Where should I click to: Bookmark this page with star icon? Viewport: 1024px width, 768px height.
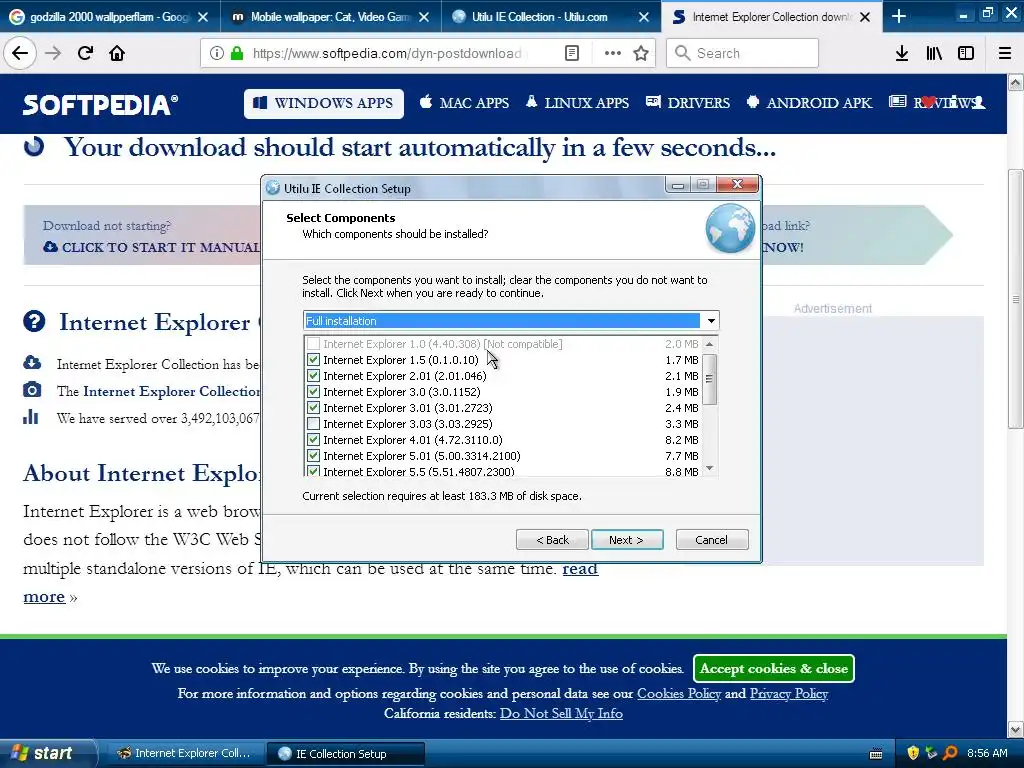tap(641, 53)
